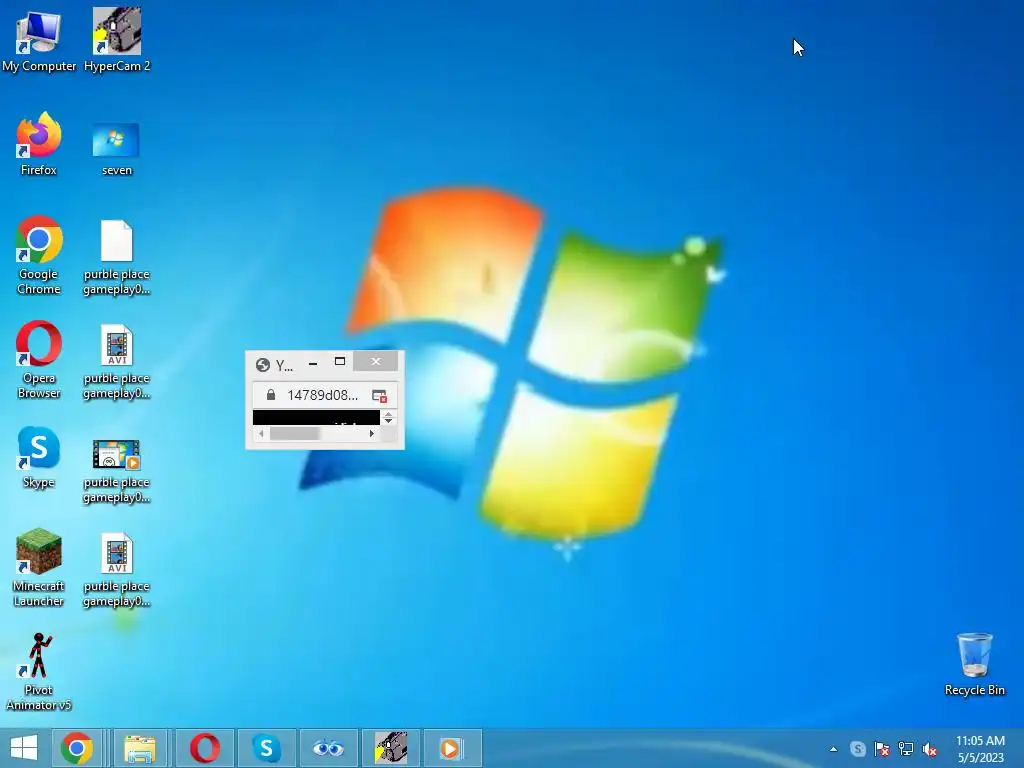Close the small popup window

(x=376, y=361)
